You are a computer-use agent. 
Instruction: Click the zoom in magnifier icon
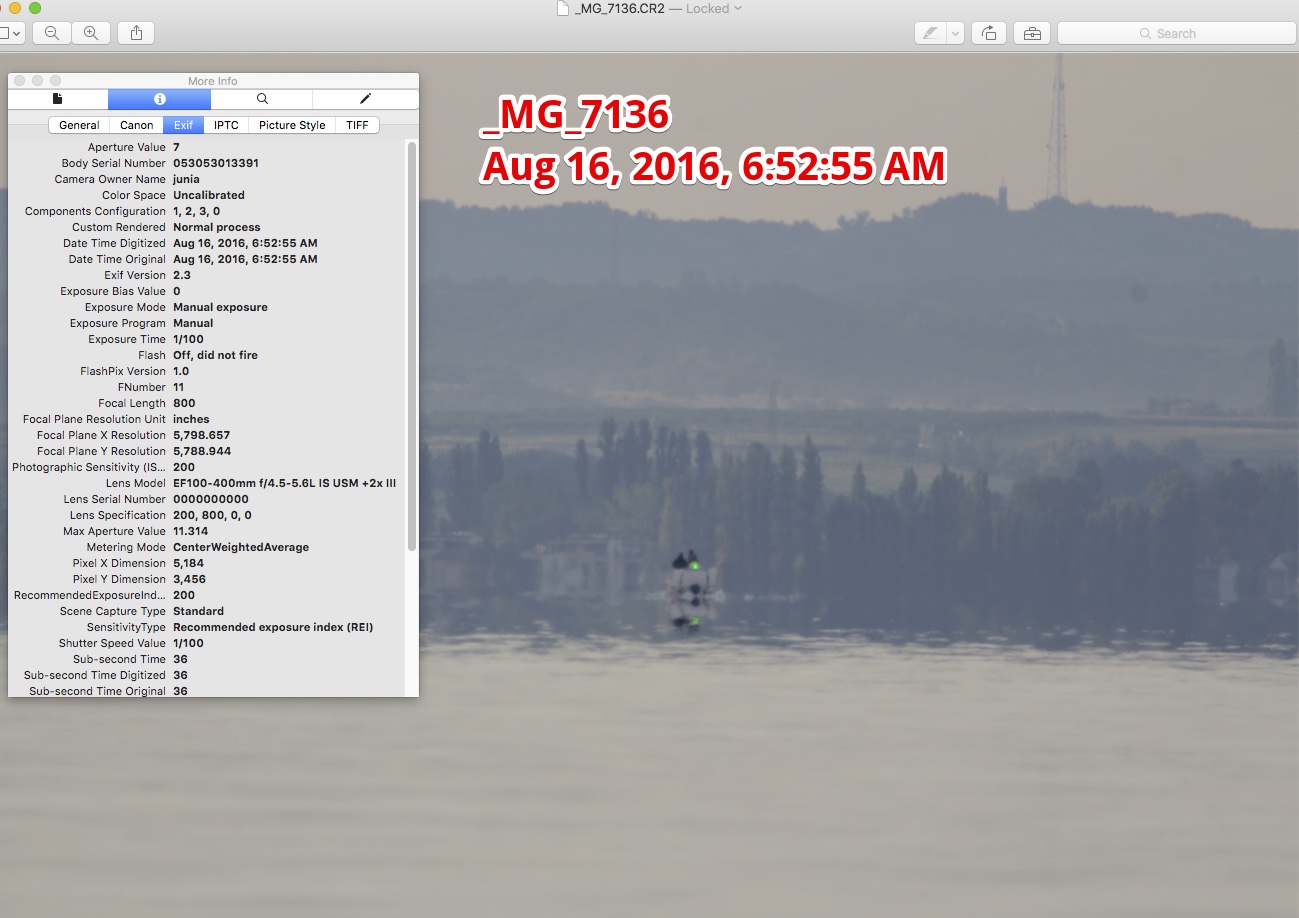point(91,33)
